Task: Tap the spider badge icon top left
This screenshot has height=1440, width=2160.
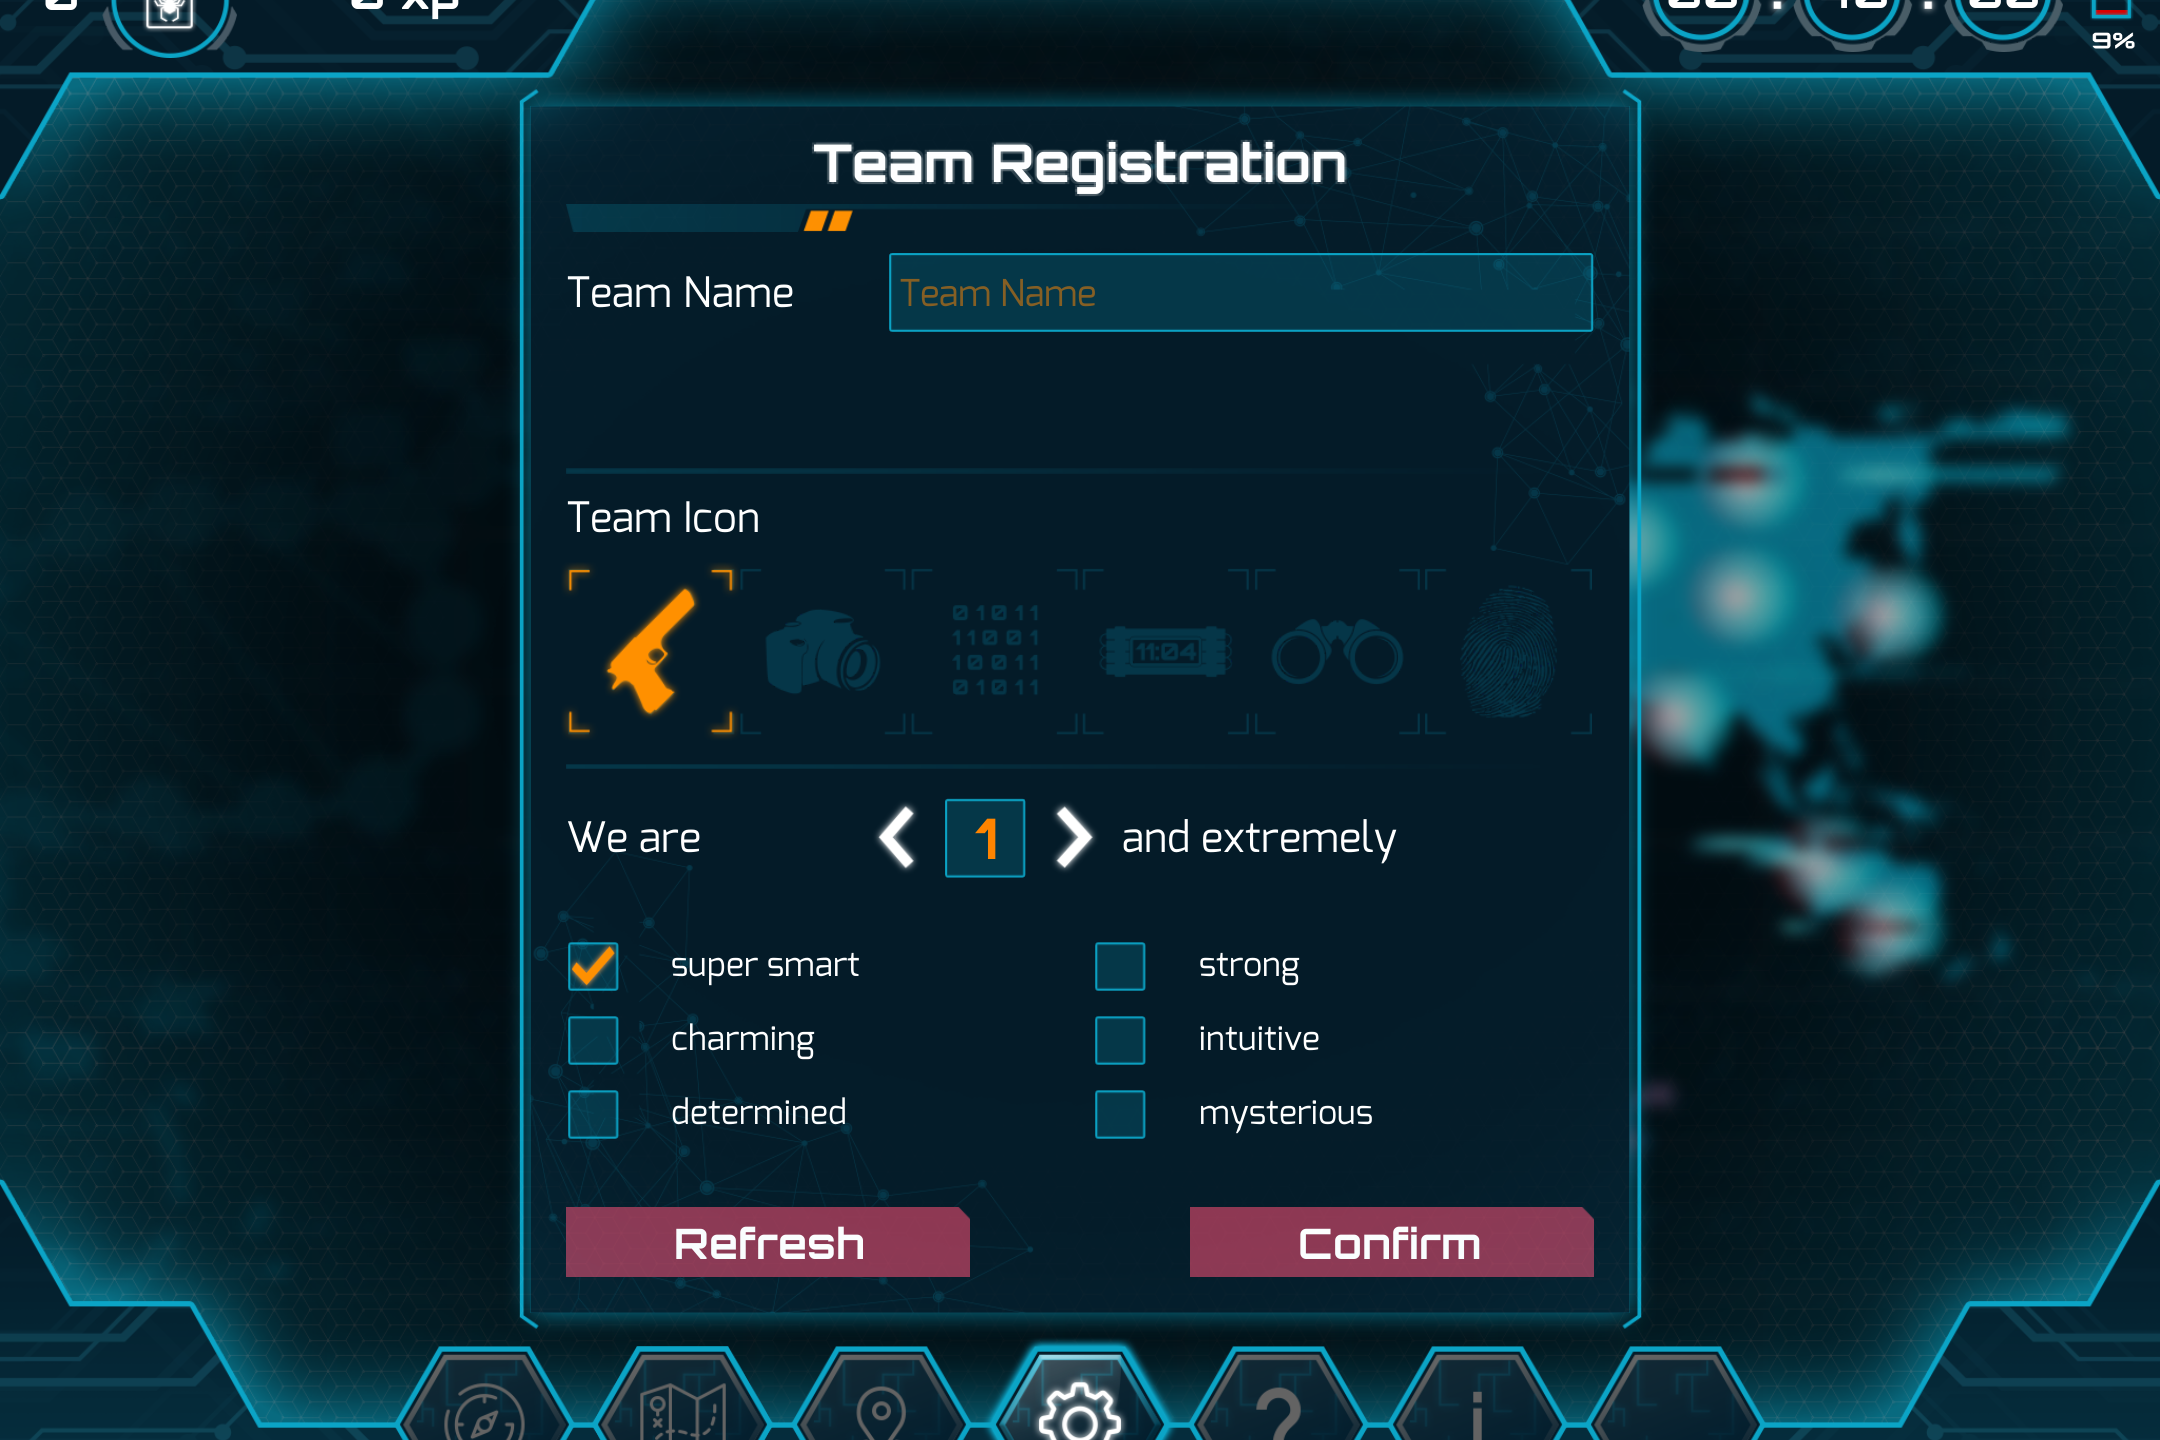Action: coord(169,12)
